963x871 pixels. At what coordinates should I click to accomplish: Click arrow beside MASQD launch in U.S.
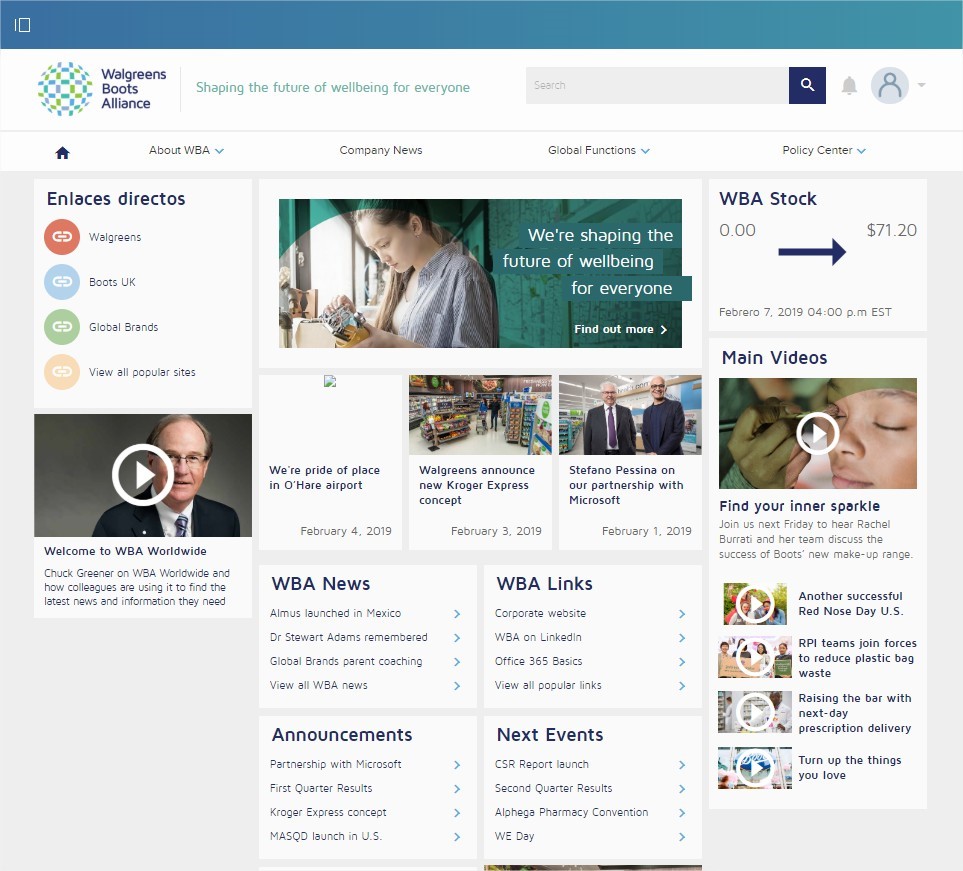pyautogui.click(x=457, y=837)
